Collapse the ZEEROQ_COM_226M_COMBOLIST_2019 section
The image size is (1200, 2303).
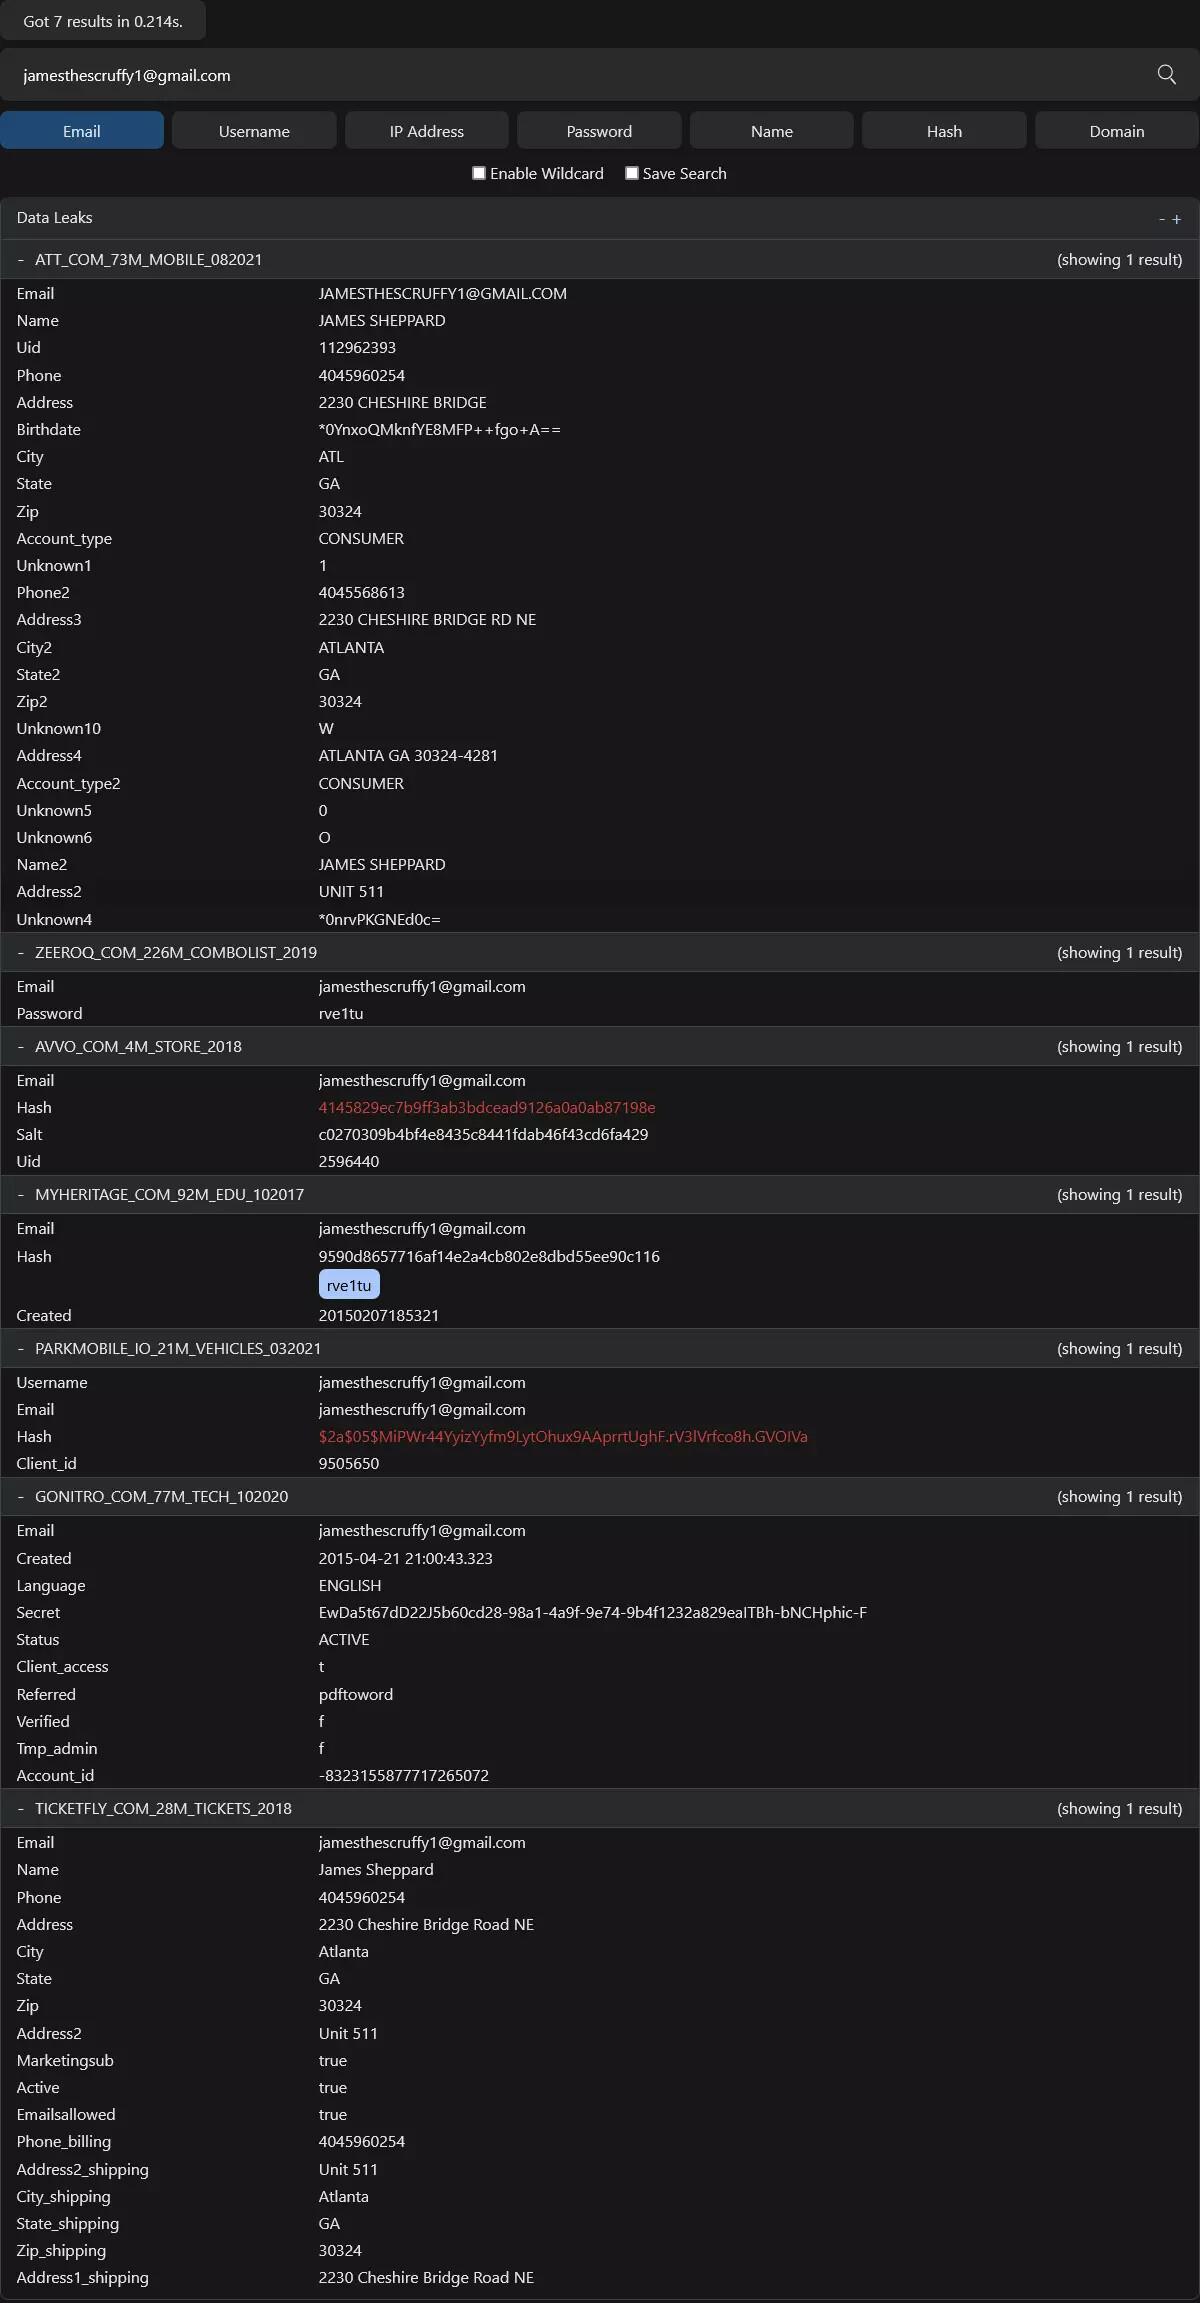[20, 953]
